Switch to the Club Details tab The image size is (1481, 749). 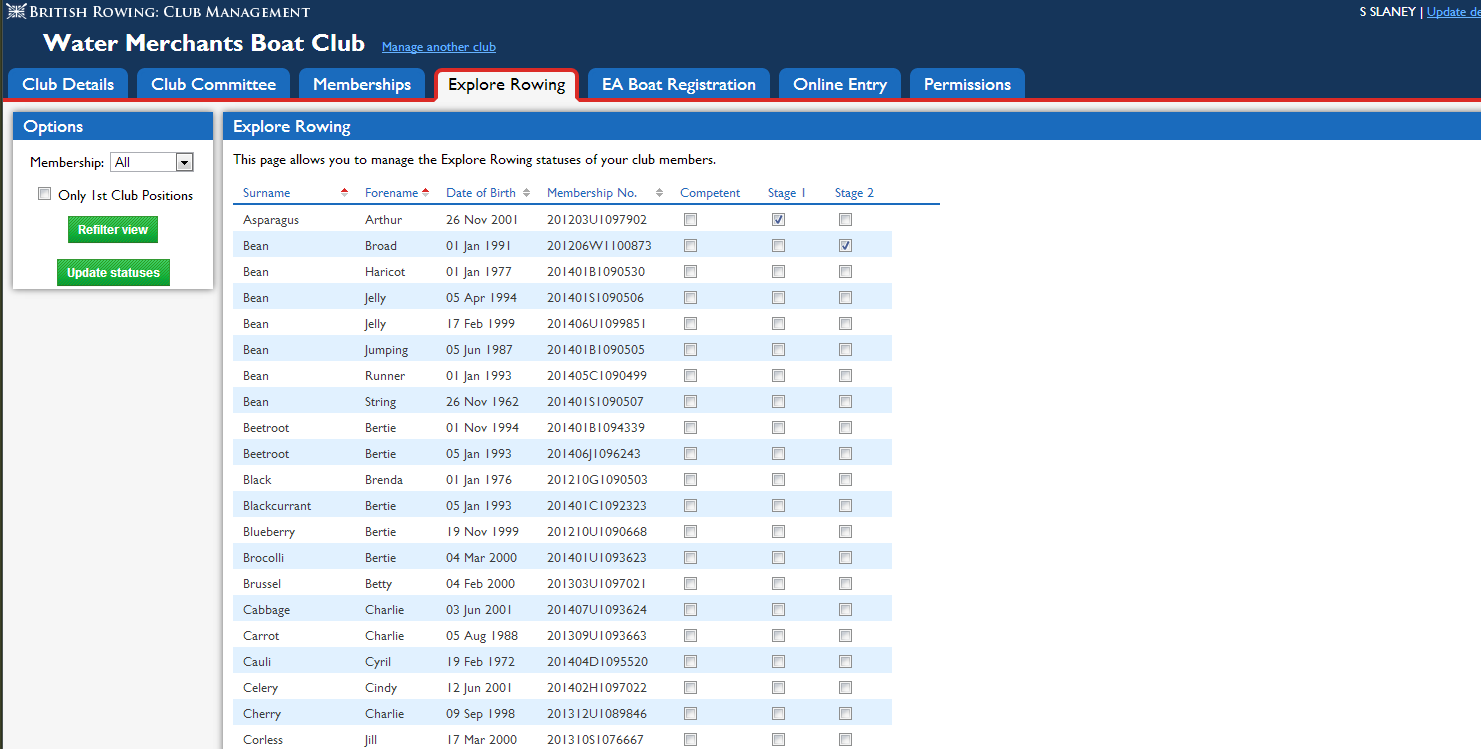point(68,84)
